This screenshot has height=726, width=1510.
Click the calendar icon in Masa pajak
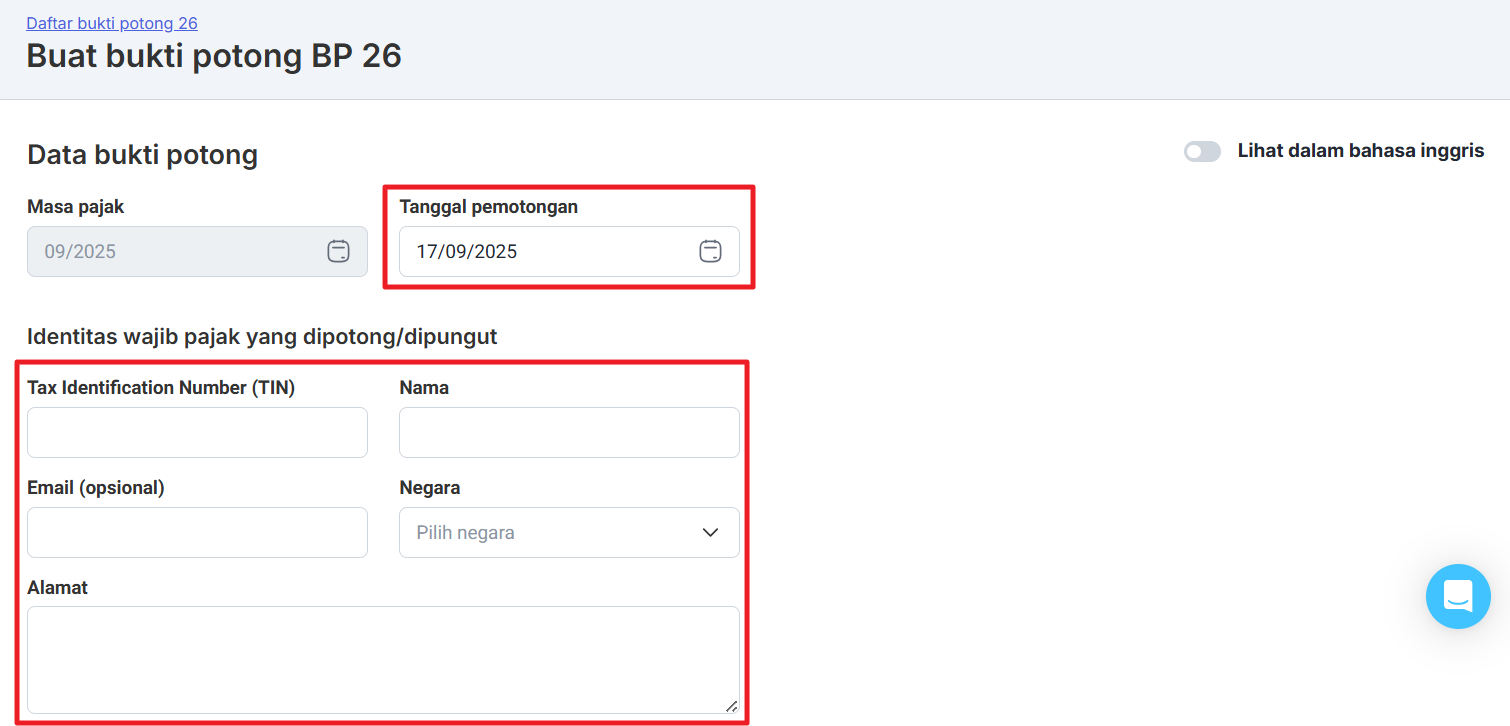tap(338, 251)
